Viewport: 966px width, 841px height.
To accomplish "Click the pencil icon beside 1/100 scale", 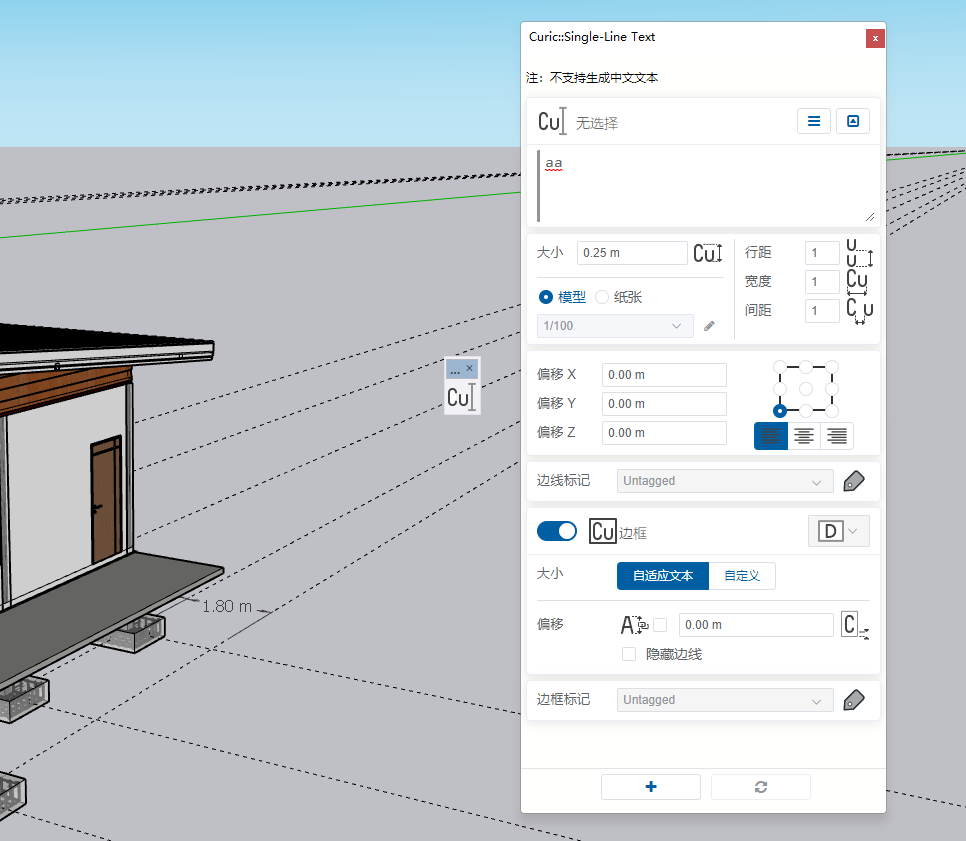I will [710, 326].
